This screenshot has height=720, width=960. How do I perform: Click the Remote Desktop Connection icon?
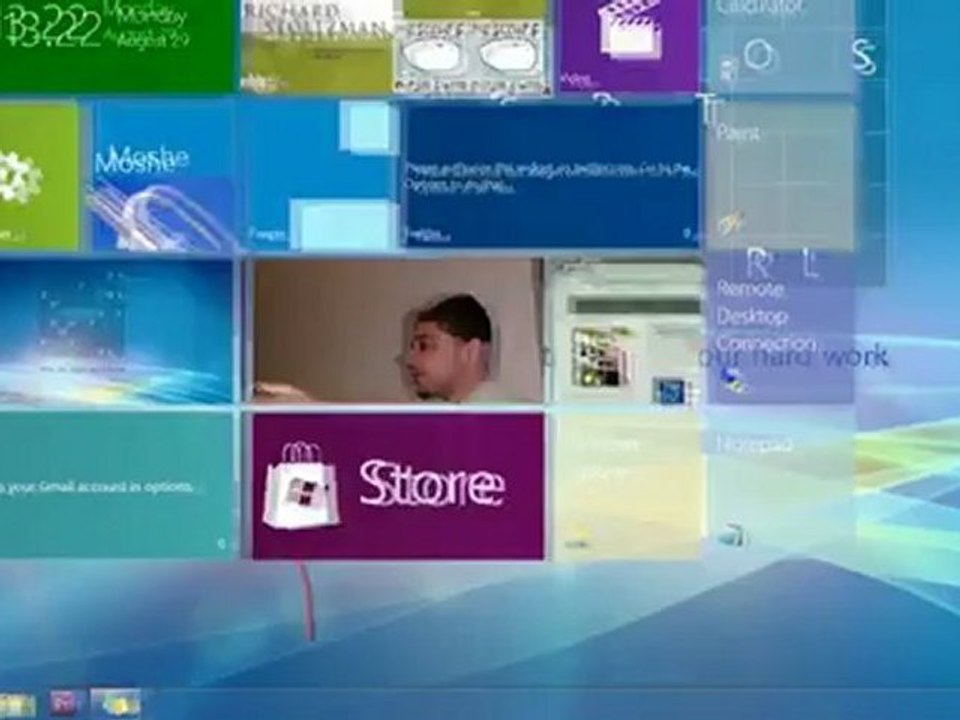732,380
